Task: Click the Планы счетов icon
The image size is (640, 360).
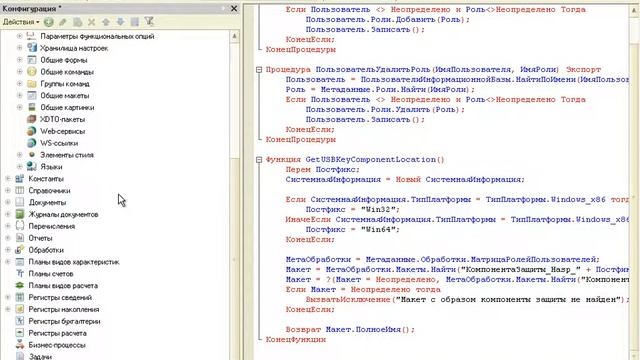Action: 20,273
